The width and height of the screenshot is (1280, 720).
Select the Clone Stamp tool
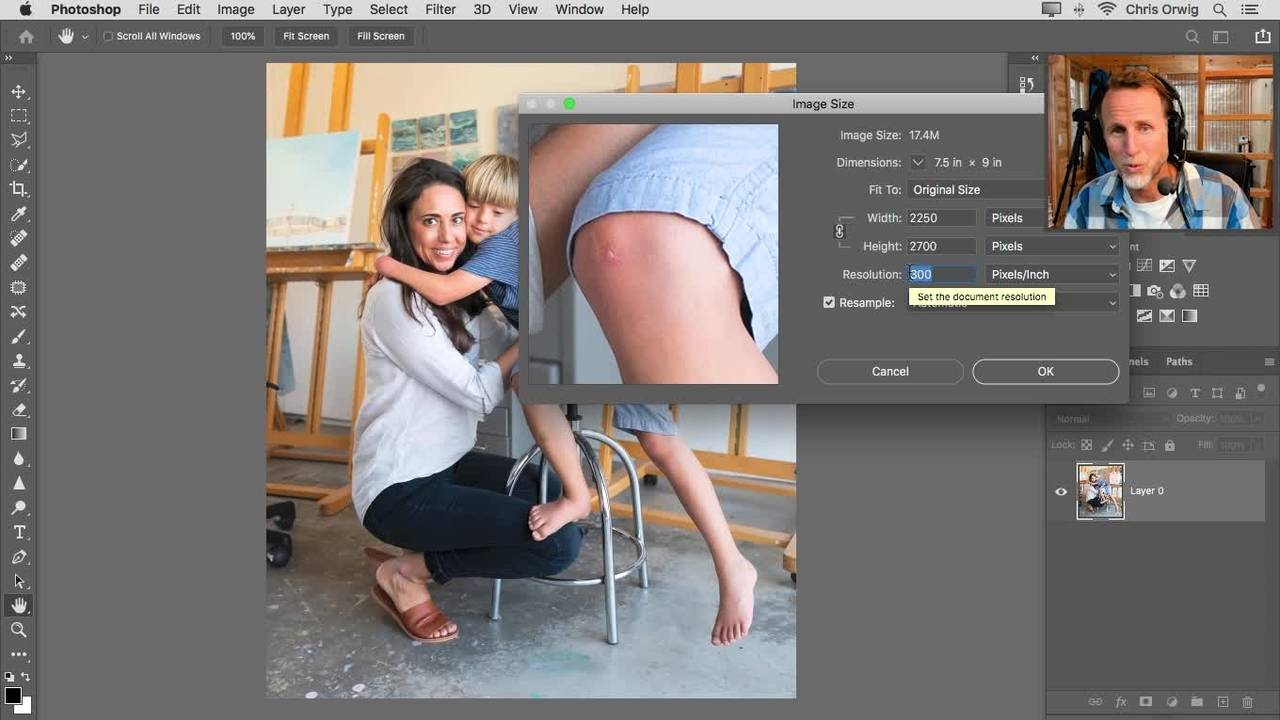18,361
